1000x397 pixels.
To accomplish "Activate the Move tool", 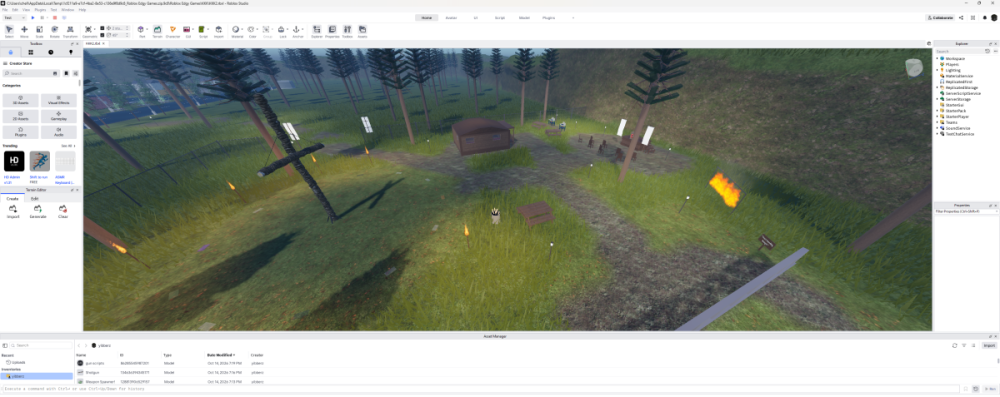I will pos(24,31).
